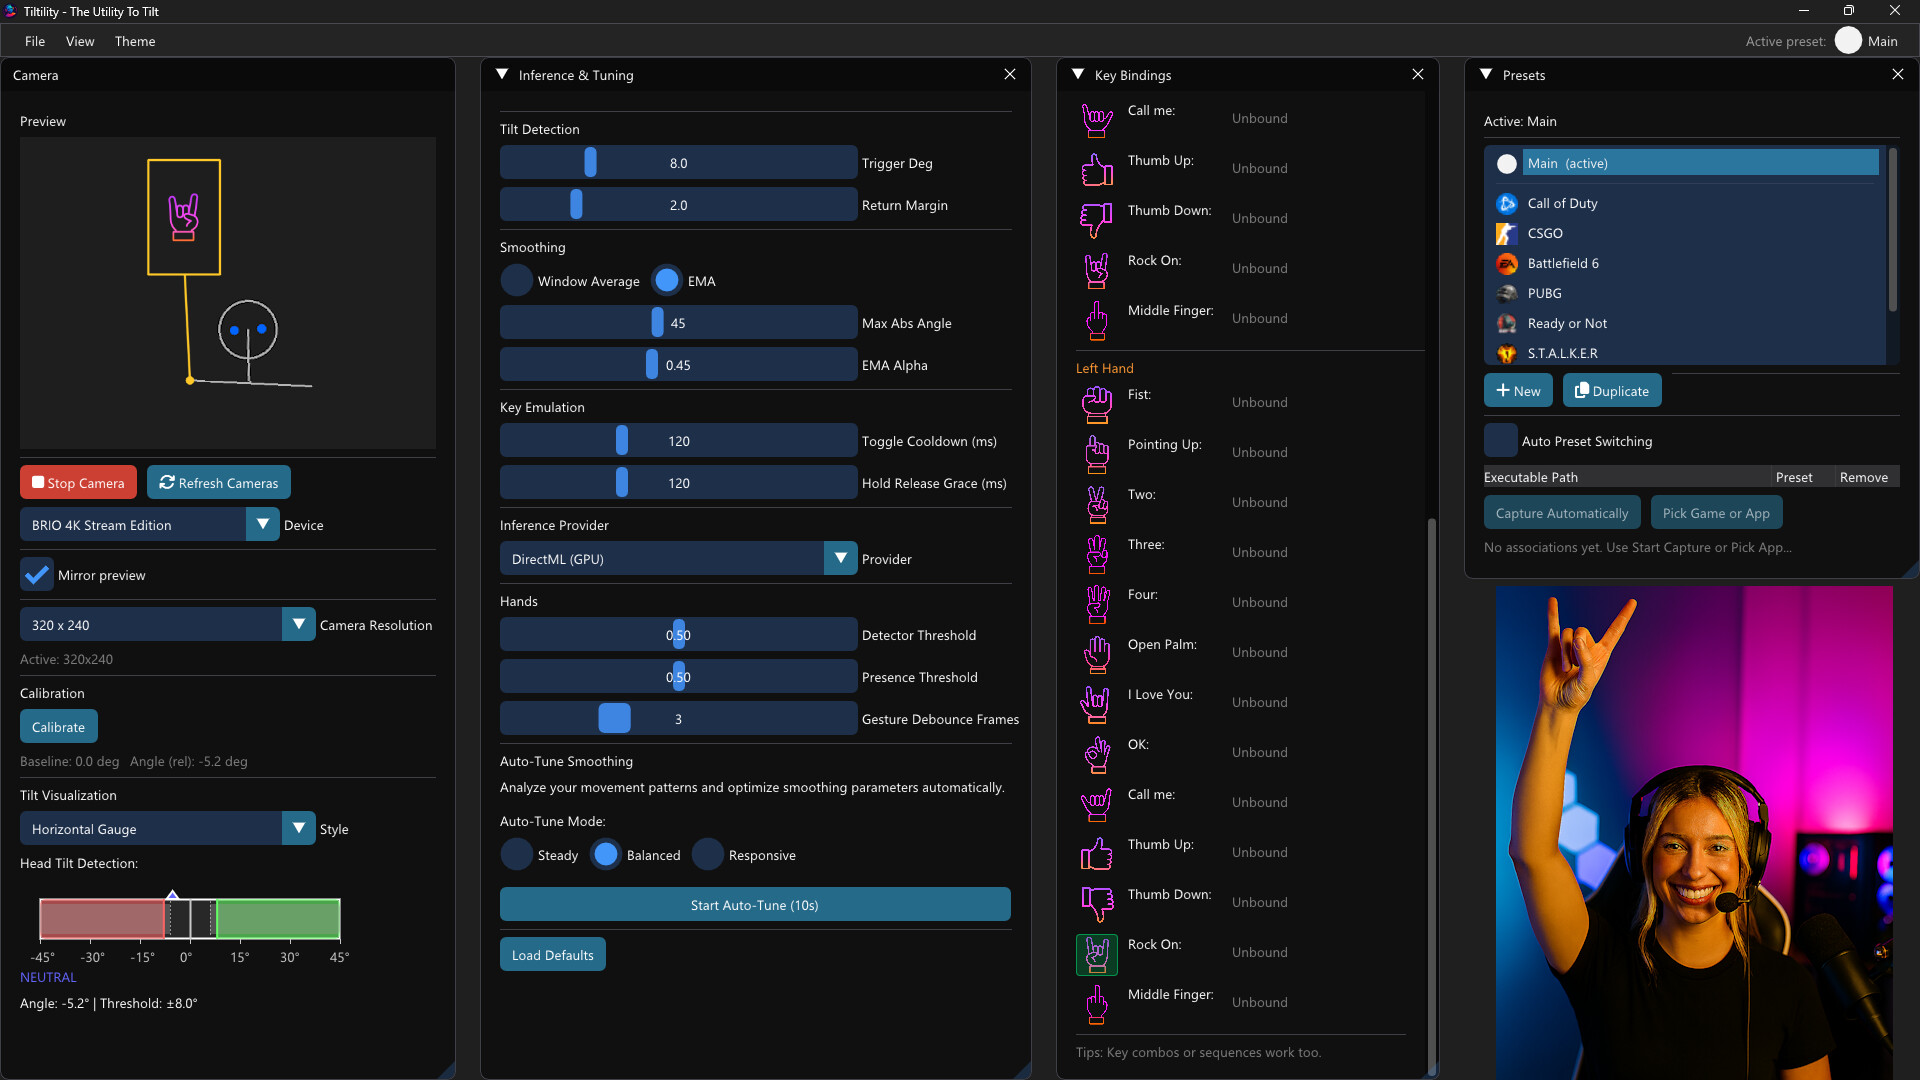1920x1080 pixels.
Task: Select Window Average smoothing radio
Action: (517, 281)
